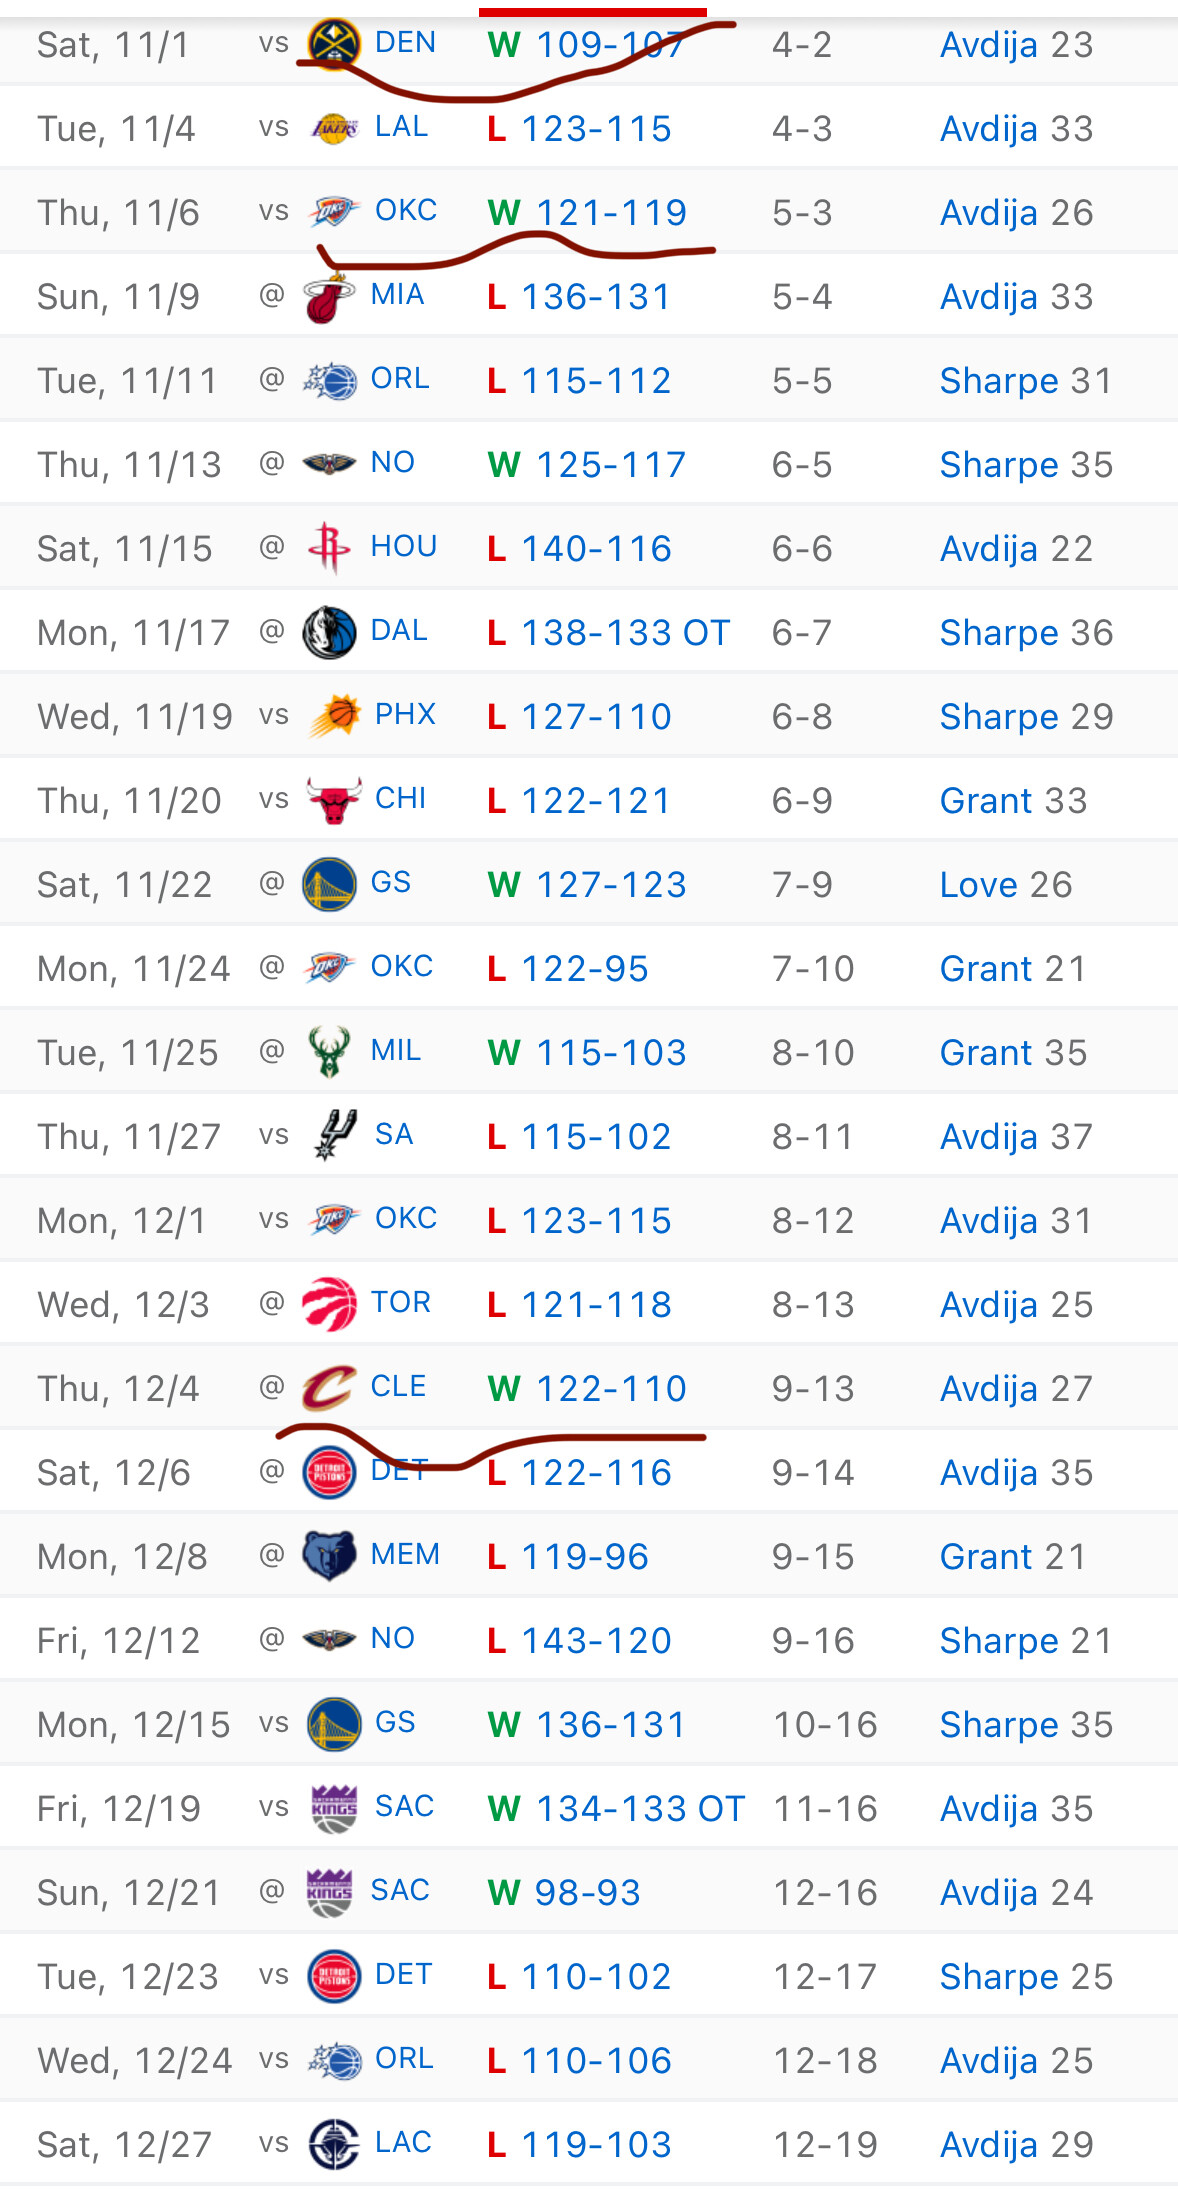Click the Houston Rockets logo icon

click(x=329, y=548)
